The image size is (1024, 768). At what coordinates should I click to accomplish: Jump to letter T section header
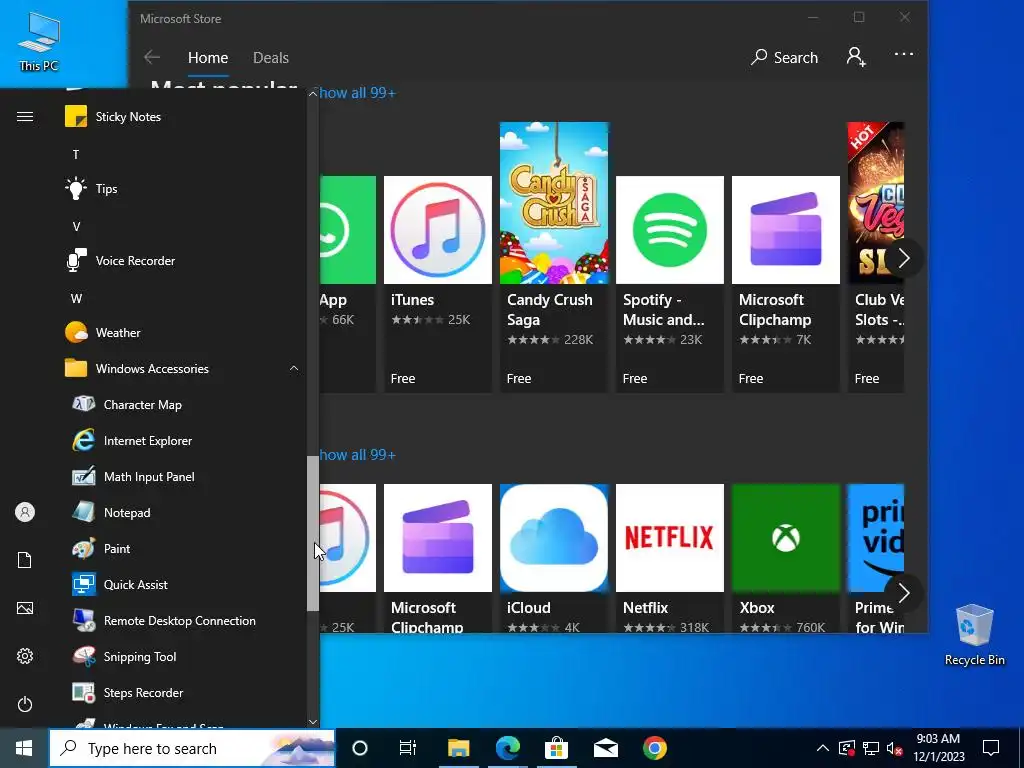click(76, 155)
